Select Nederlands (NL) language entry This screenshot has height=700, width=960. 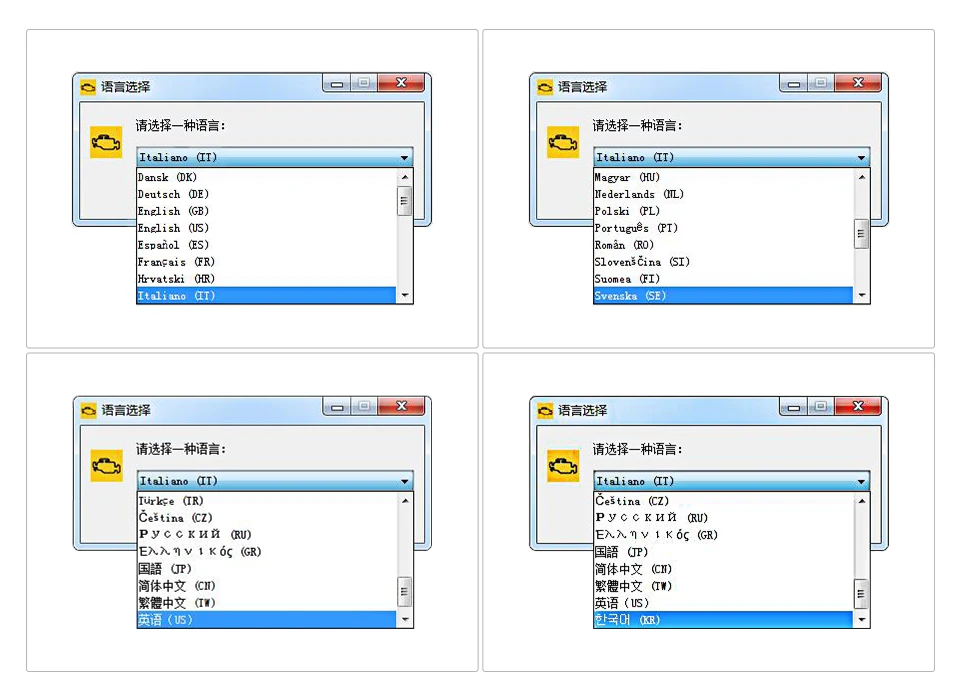click(724, 194)
